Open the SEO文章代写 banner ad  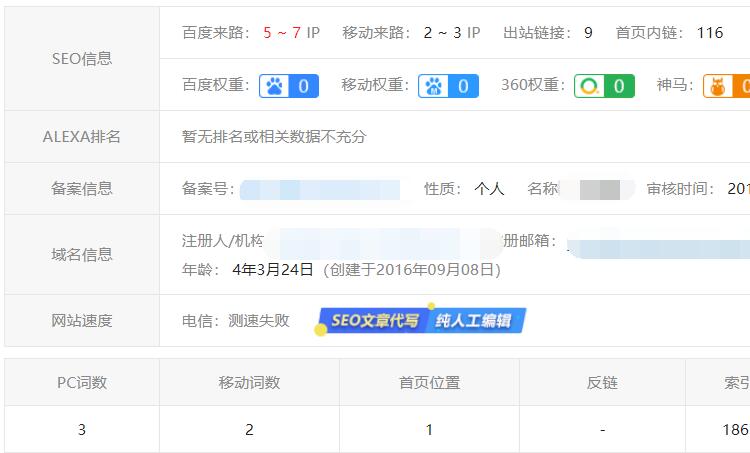[422, 320]
